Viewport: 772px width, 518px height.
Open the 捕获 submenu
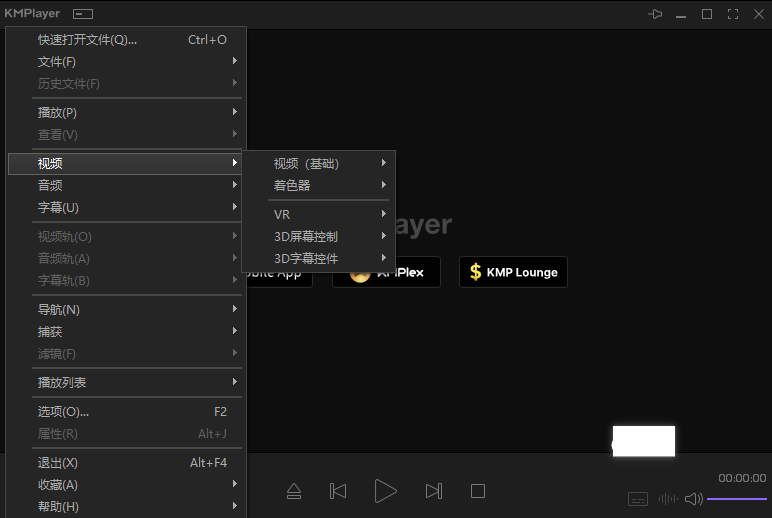126,331
